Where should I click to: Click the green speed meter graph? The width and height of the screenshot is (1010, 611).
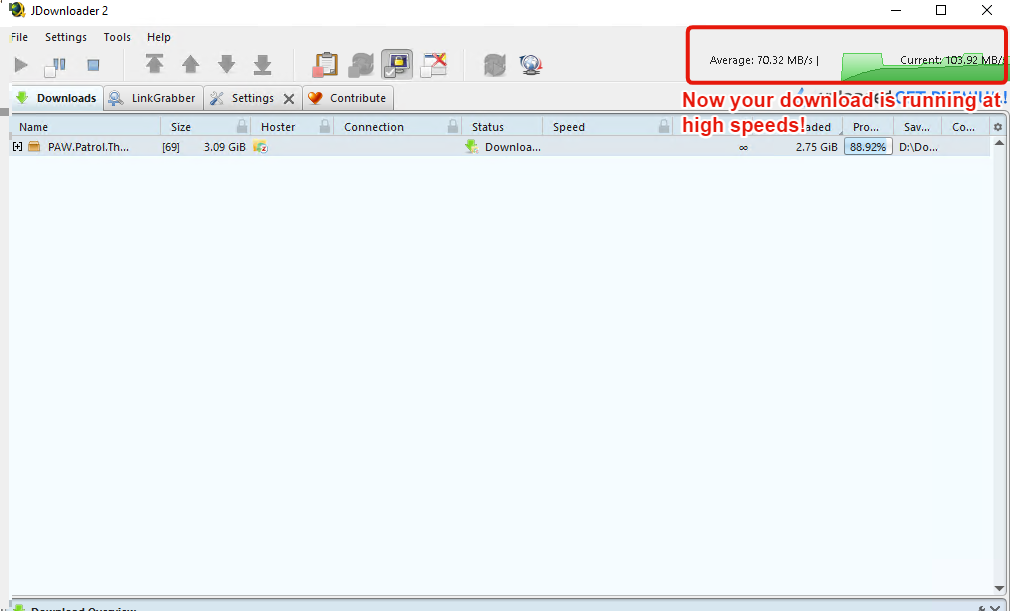pos(923,67)
